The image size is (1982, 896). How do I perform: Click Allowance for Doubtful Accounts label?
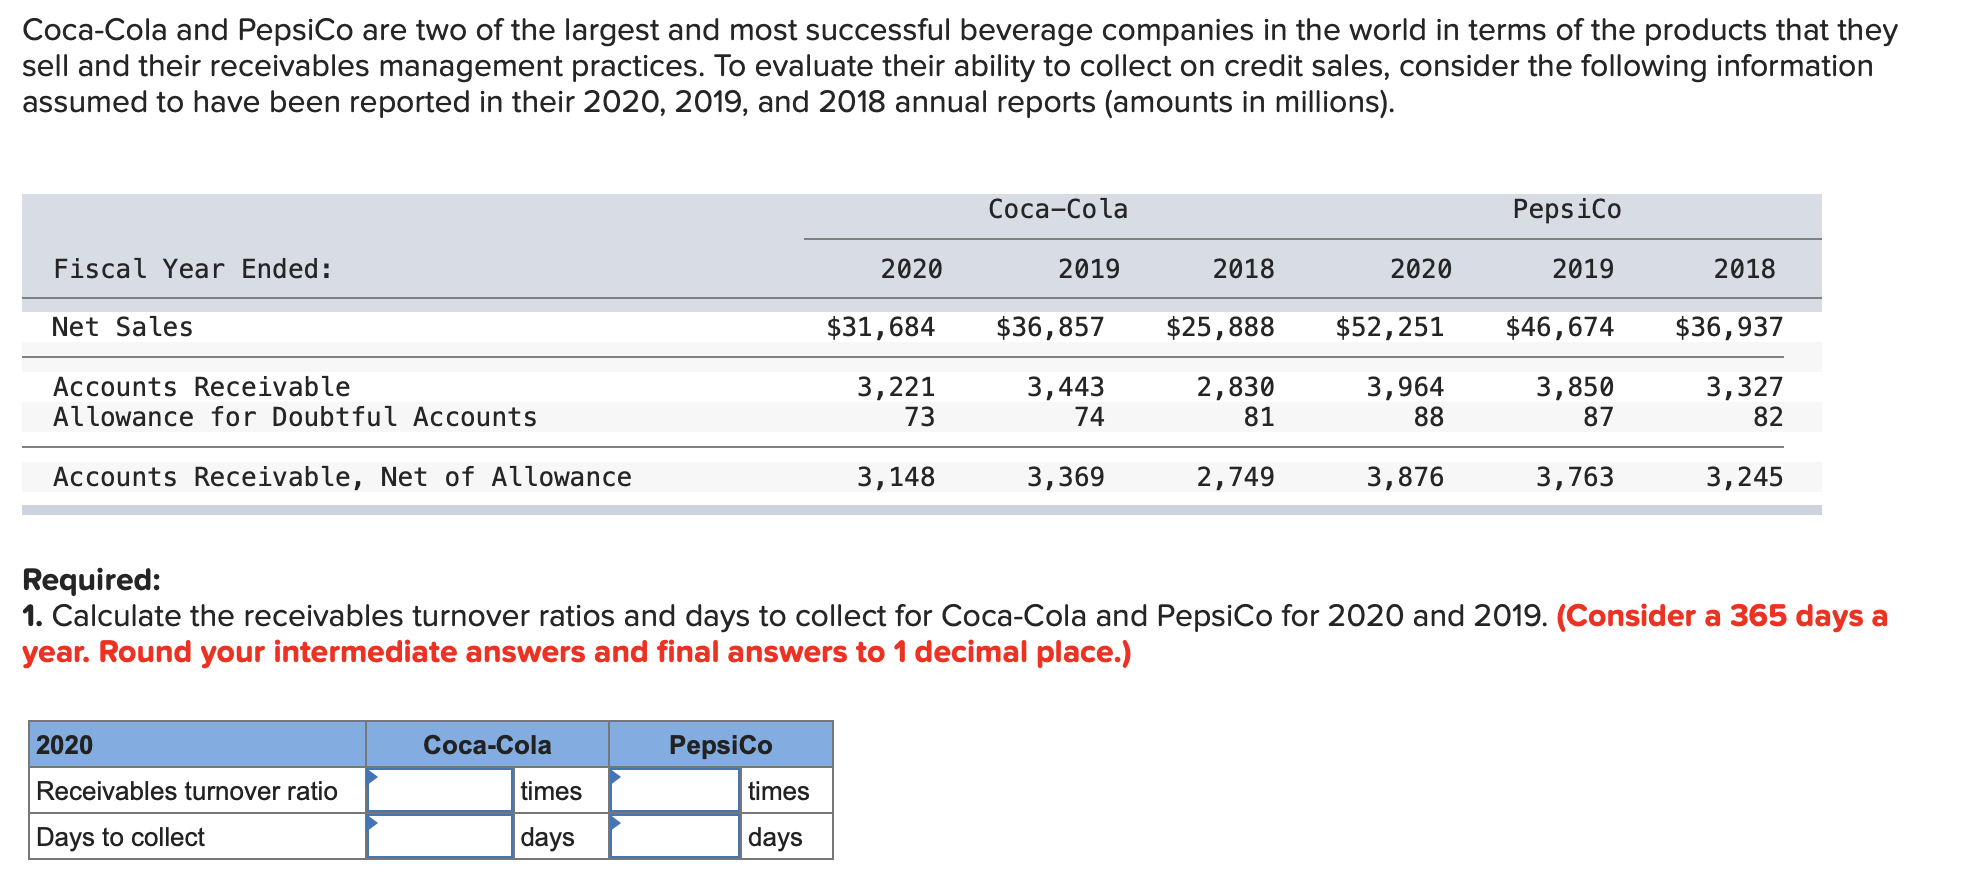tap(295, 417)
